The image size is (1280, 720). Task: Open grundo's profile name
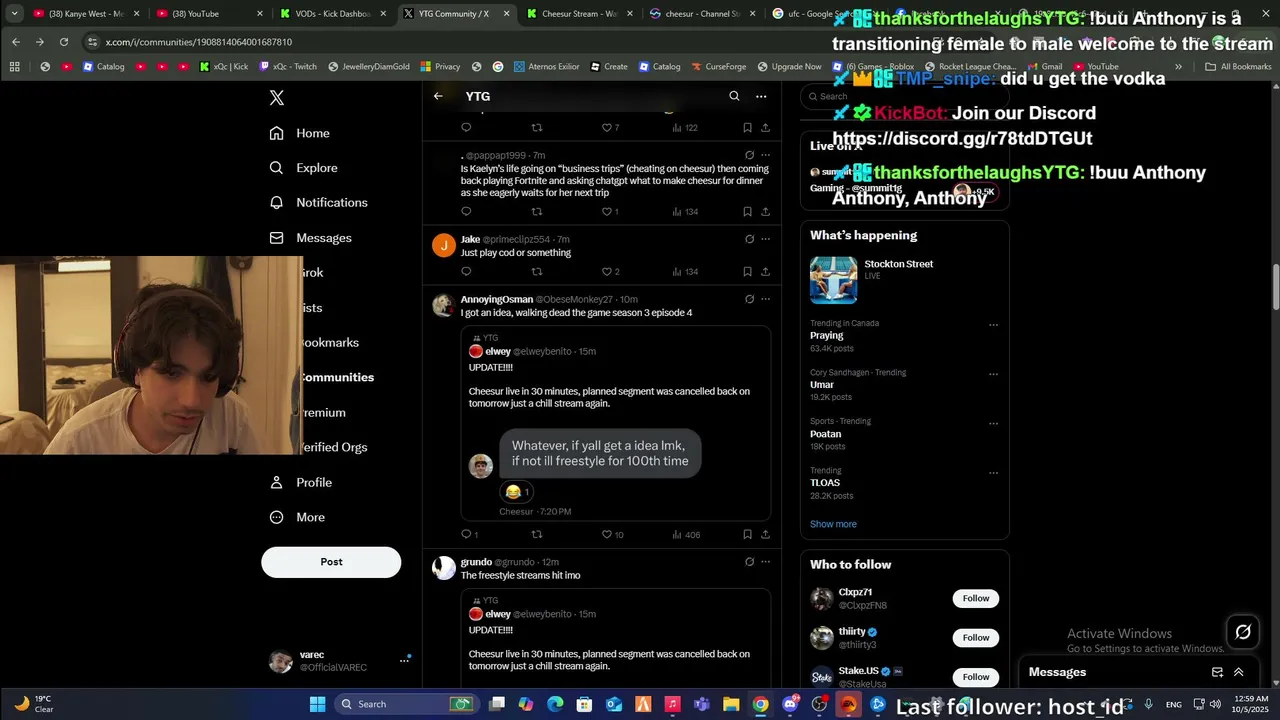pos(476,562)
